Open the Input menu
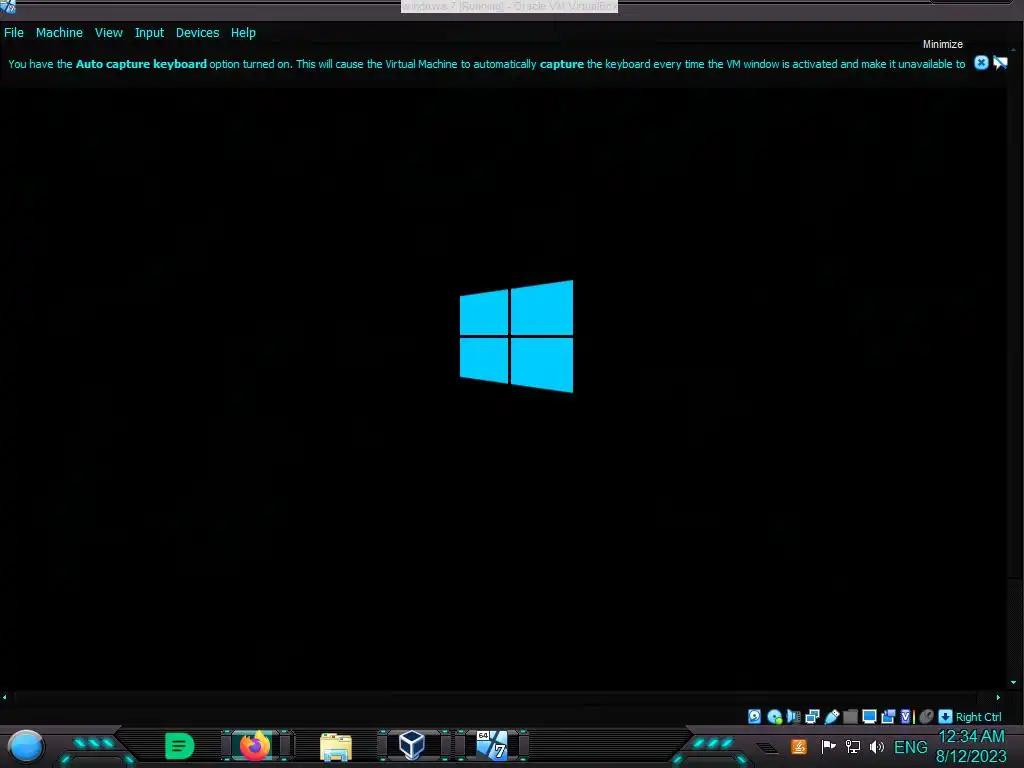Screen dimensions: 1024x768 150,33
